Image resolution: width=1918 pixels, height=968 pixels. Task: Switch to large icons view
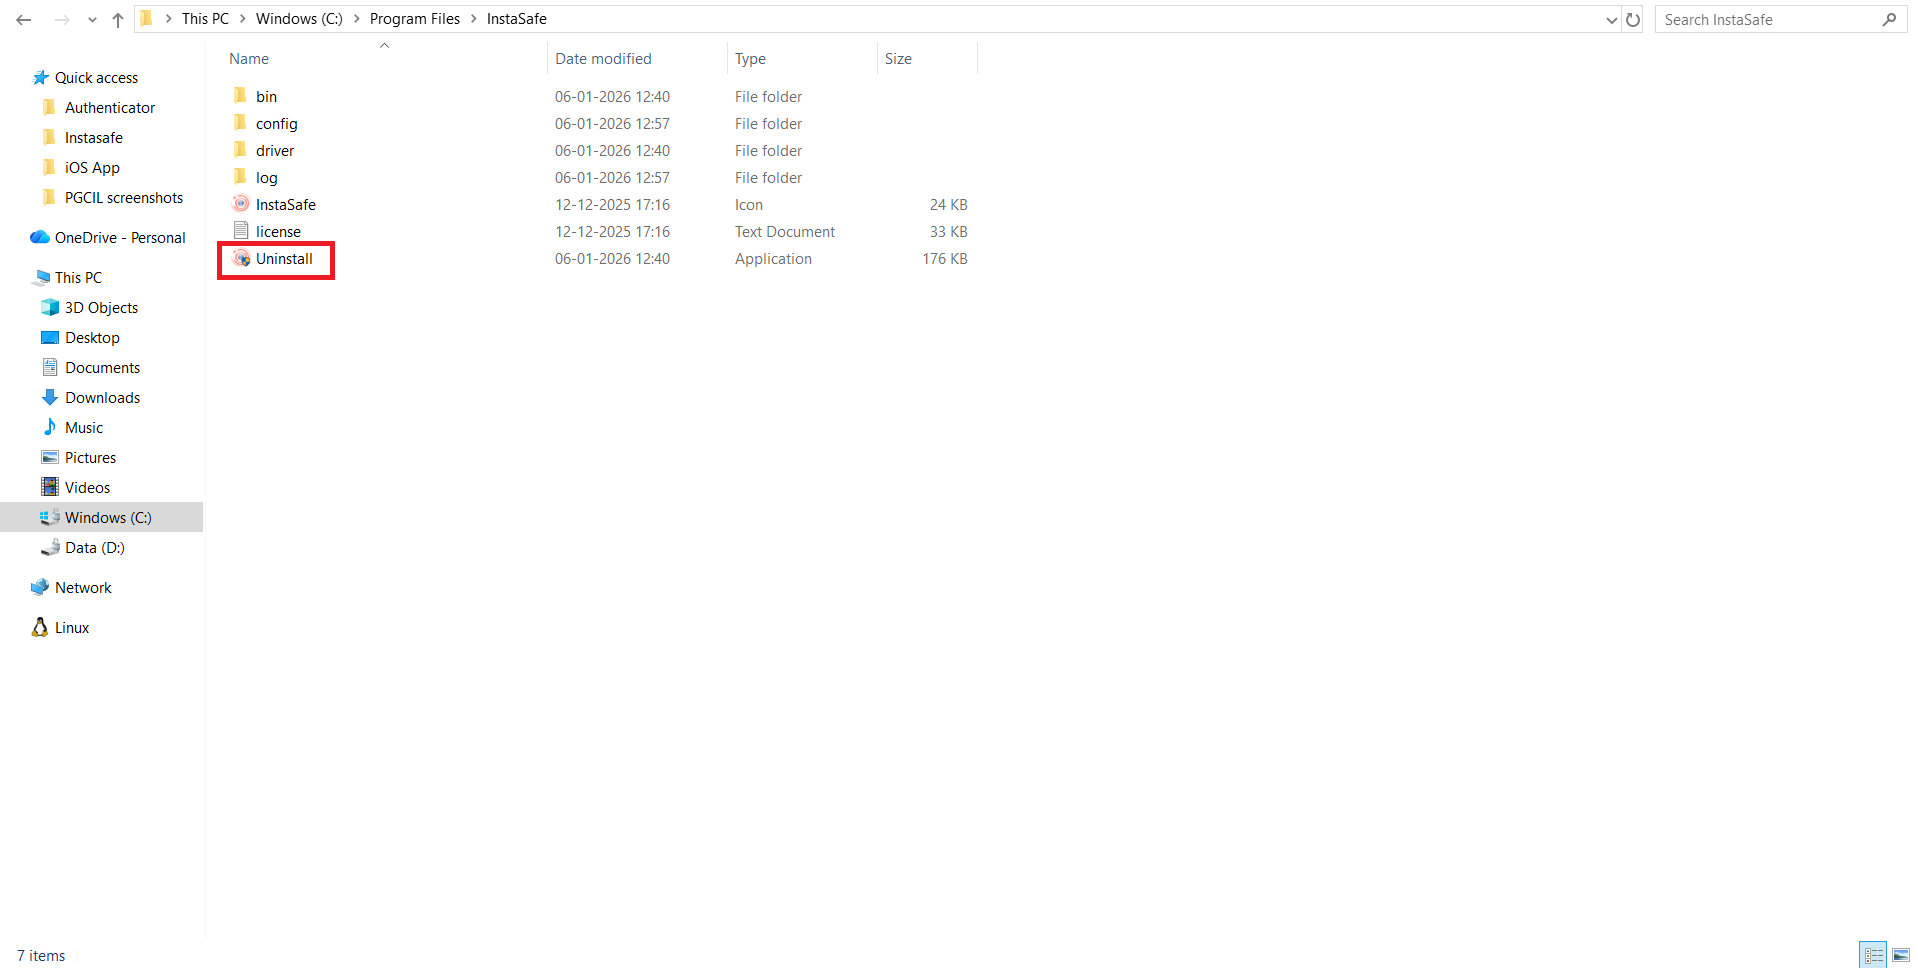point(1901,956)
